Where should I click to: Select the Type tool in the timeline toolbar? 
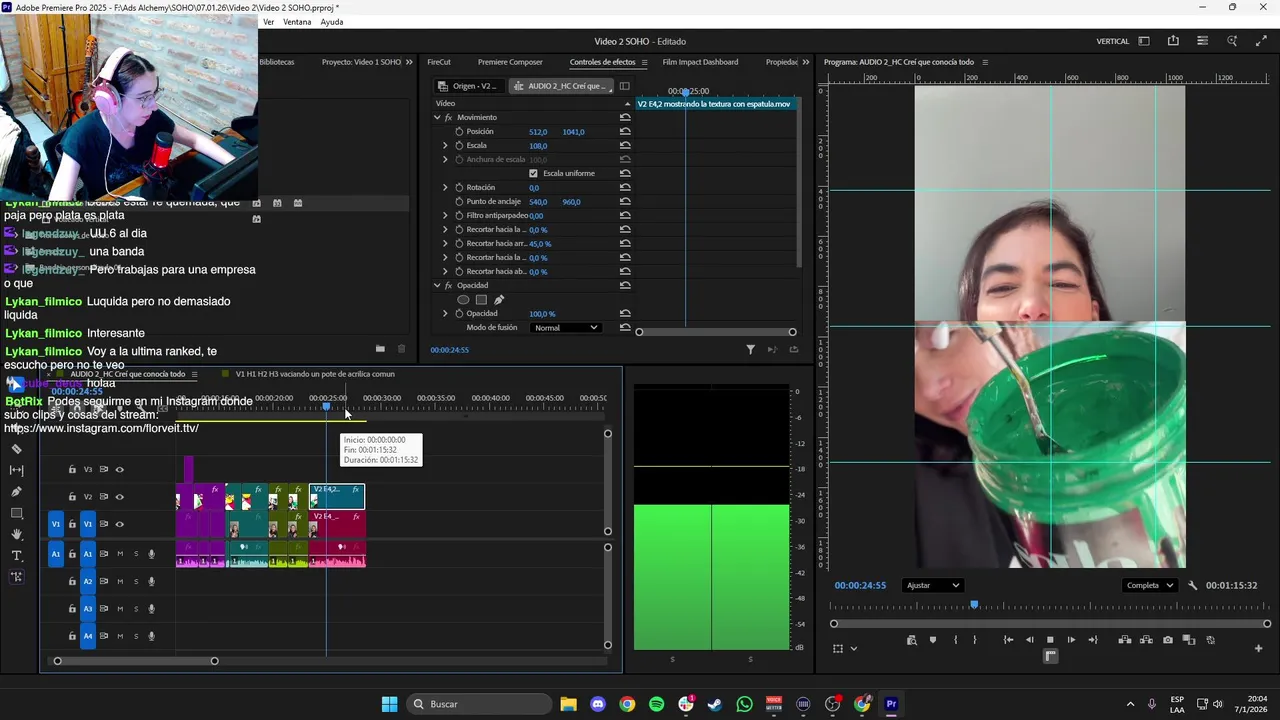[17, 555]
